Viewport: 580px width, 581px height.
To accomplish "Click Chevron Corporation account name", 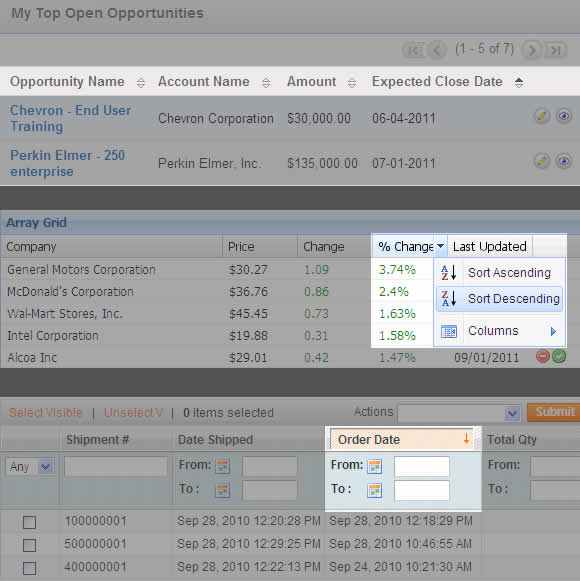I will (x=216, y=119).
